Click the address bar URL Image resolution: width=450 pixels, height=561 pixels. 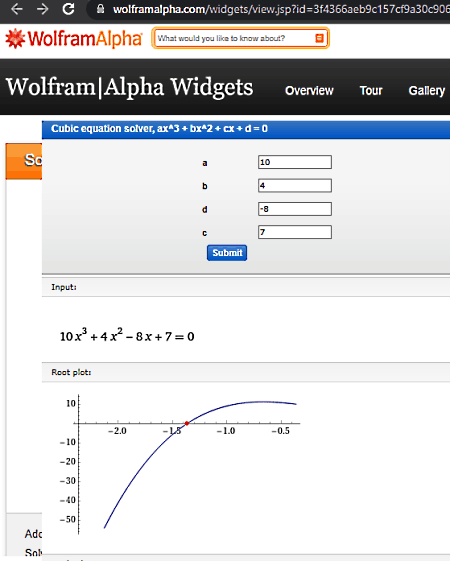(x=281, y=9)
